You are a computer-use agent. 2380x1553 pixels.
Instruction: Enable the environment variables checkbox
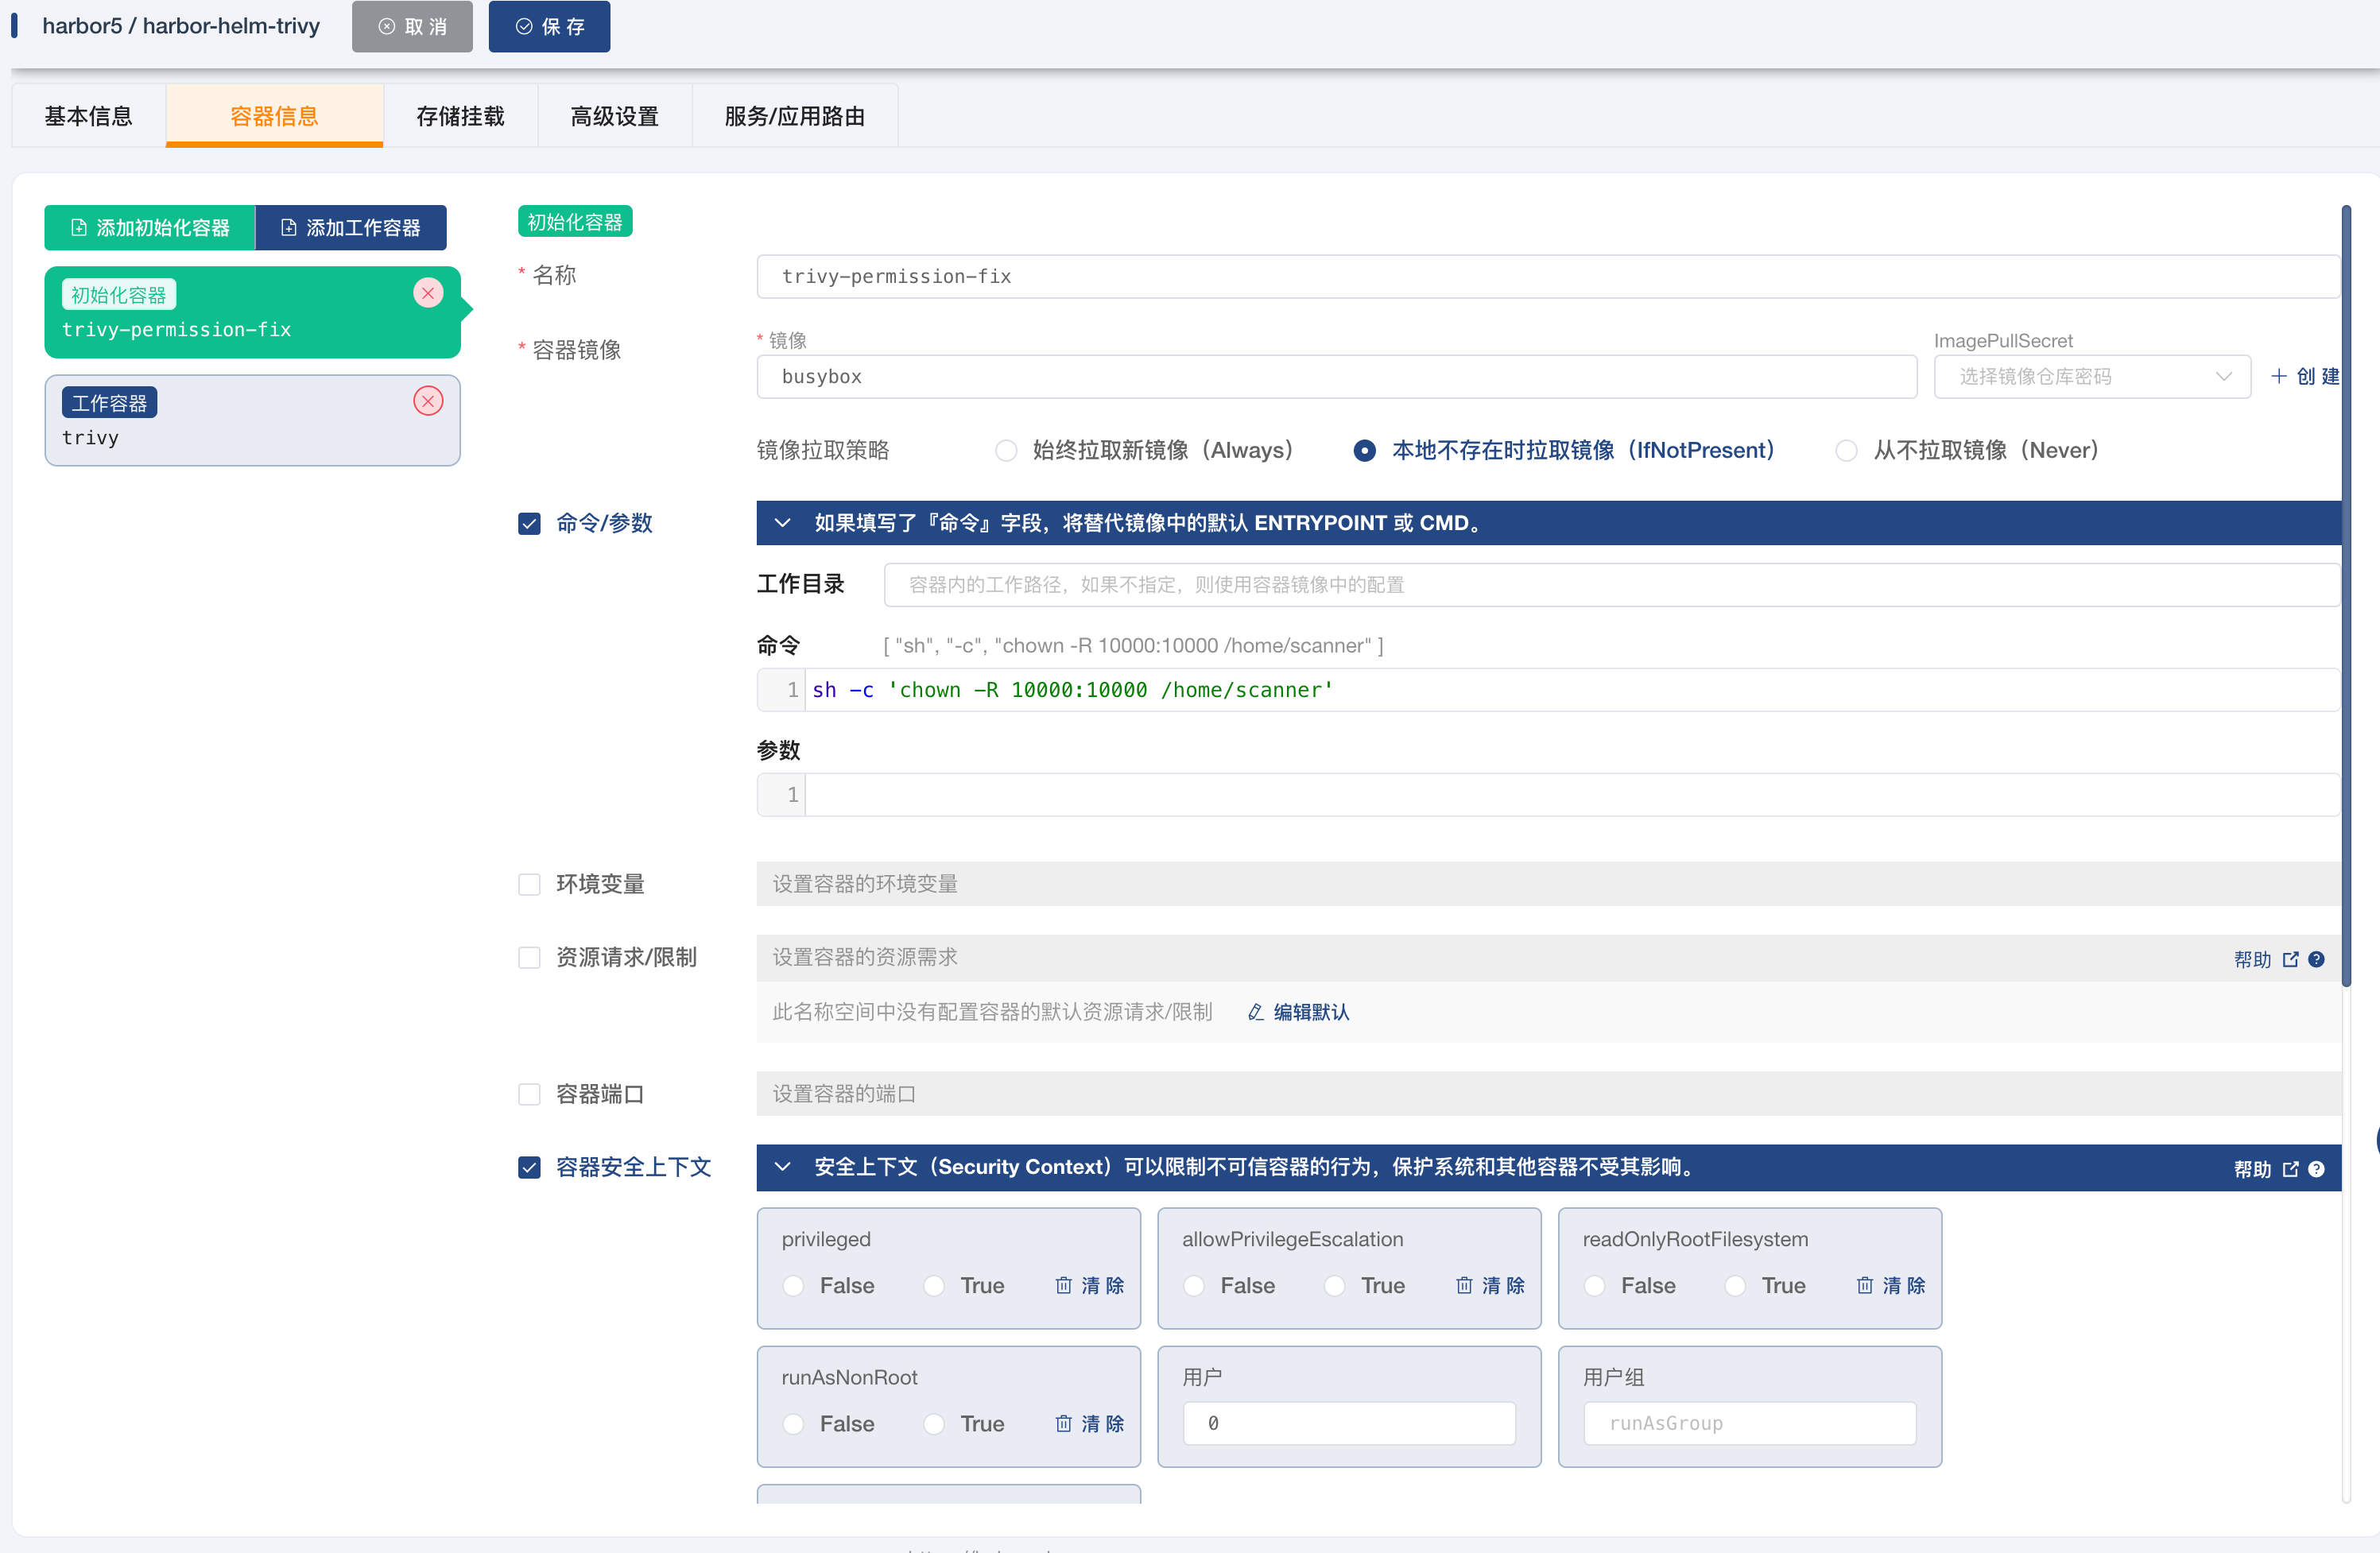(x=529, y=884)
